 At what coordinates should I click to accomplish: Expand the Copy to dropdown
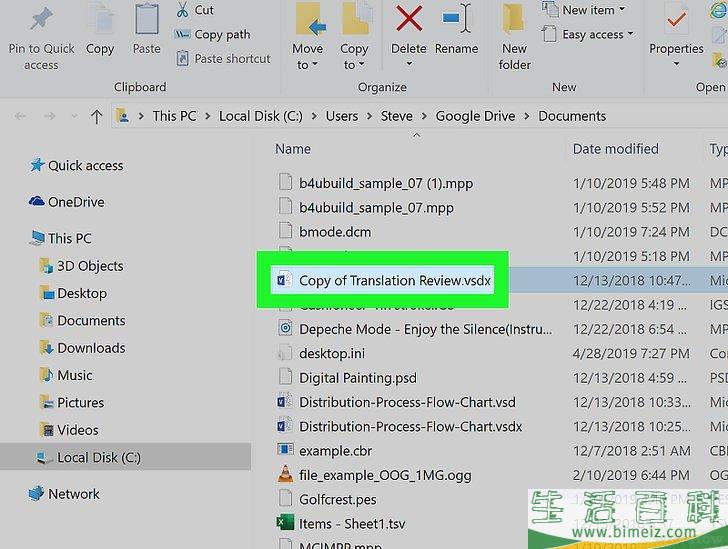click(354, 57)
